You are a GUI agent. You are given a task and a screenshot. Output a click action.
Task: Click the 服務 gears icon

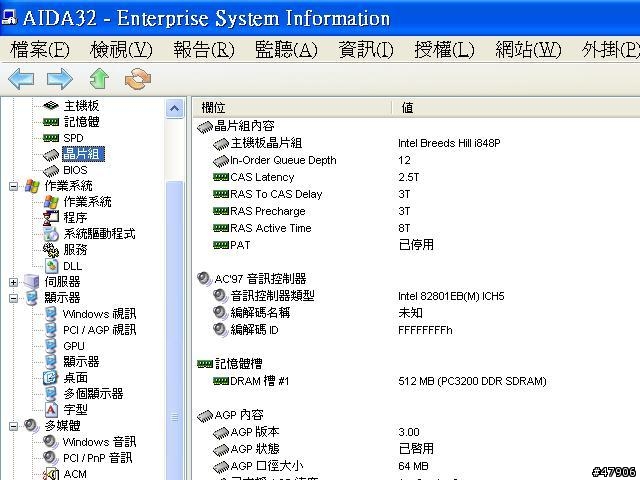pyautogui.click(x=51, y=250)
